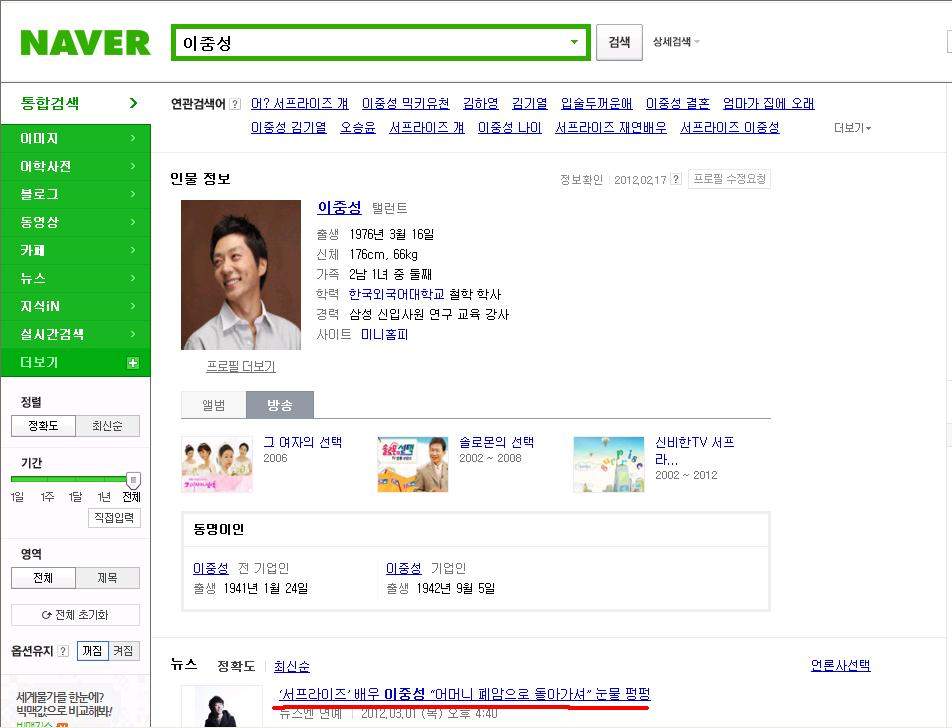Click the arrow icon beside 통합검색
The height and width of the screenshot is (728, 952).
coord(134,103)
